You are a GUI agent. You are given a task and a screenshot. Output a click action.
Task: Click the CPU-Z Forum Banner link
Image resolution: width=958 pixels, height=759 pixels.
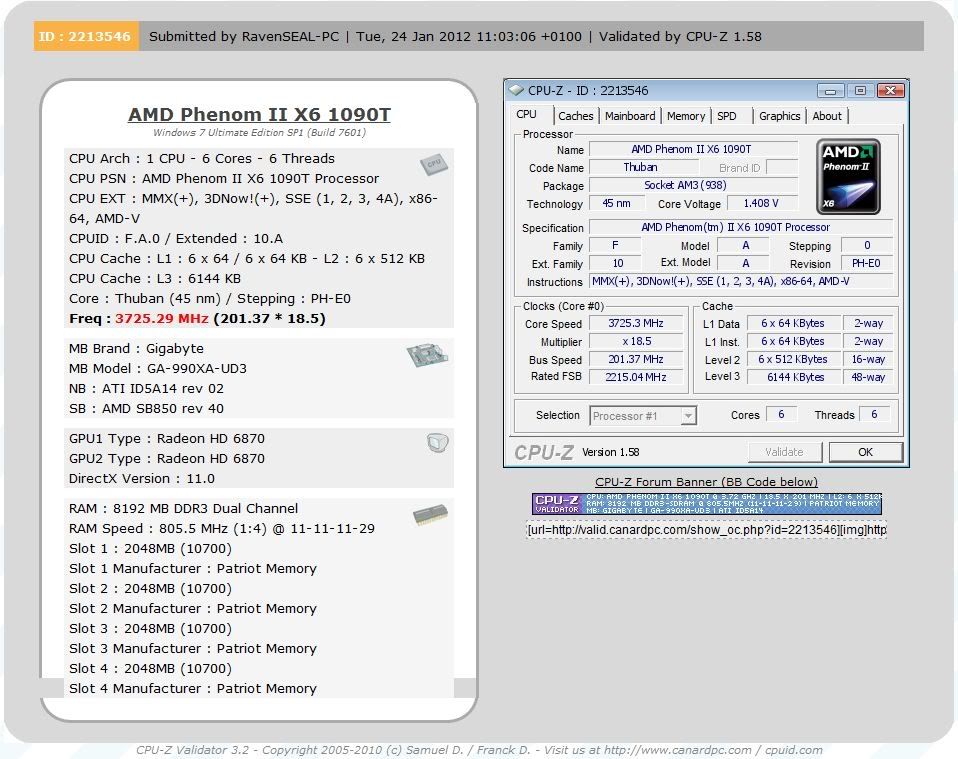(x=706, y=482)
